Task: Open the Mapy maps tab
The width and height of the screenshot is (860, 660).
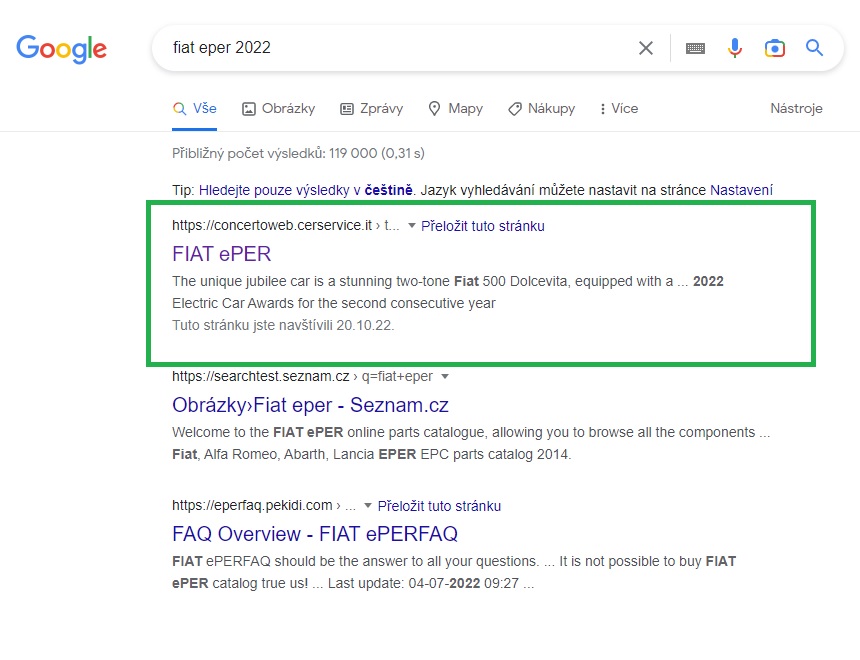Action: point(455,108)
